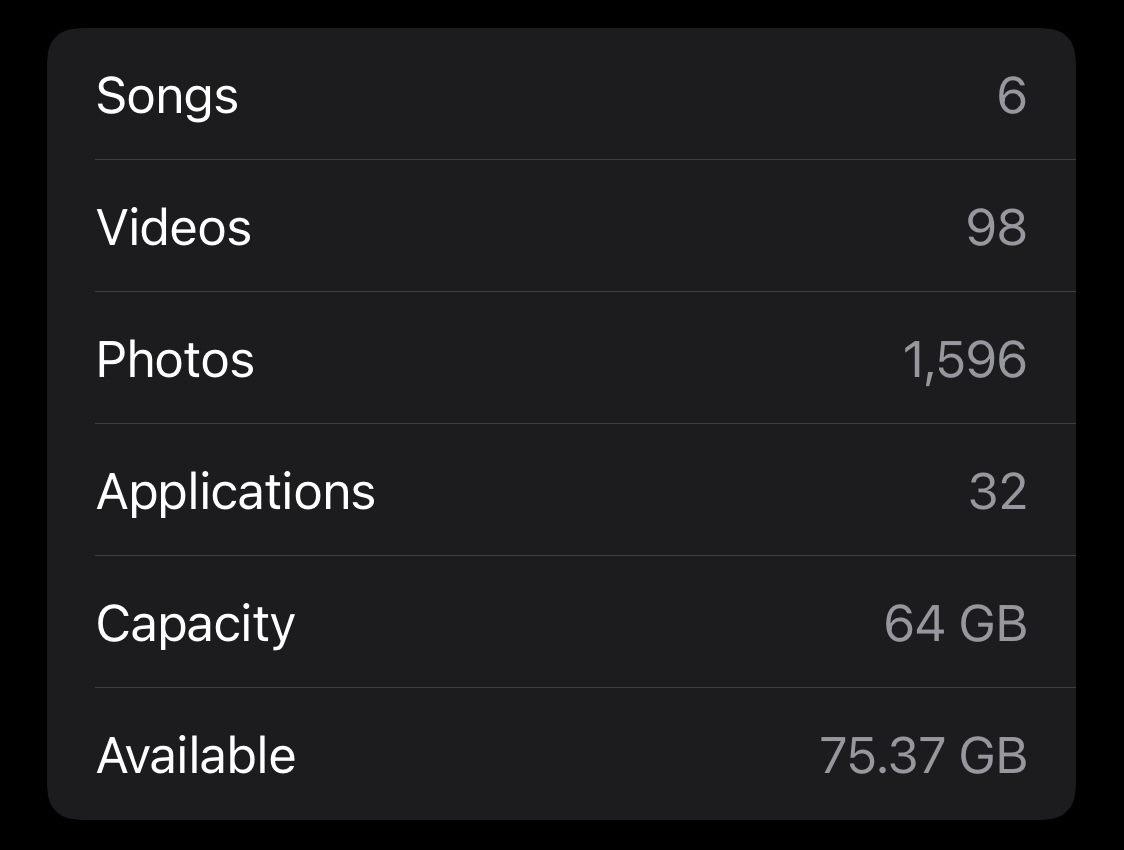The height and width of the screenshot is (850, 1124).
Task: Select the Videos row in the list
Action: 560,228
